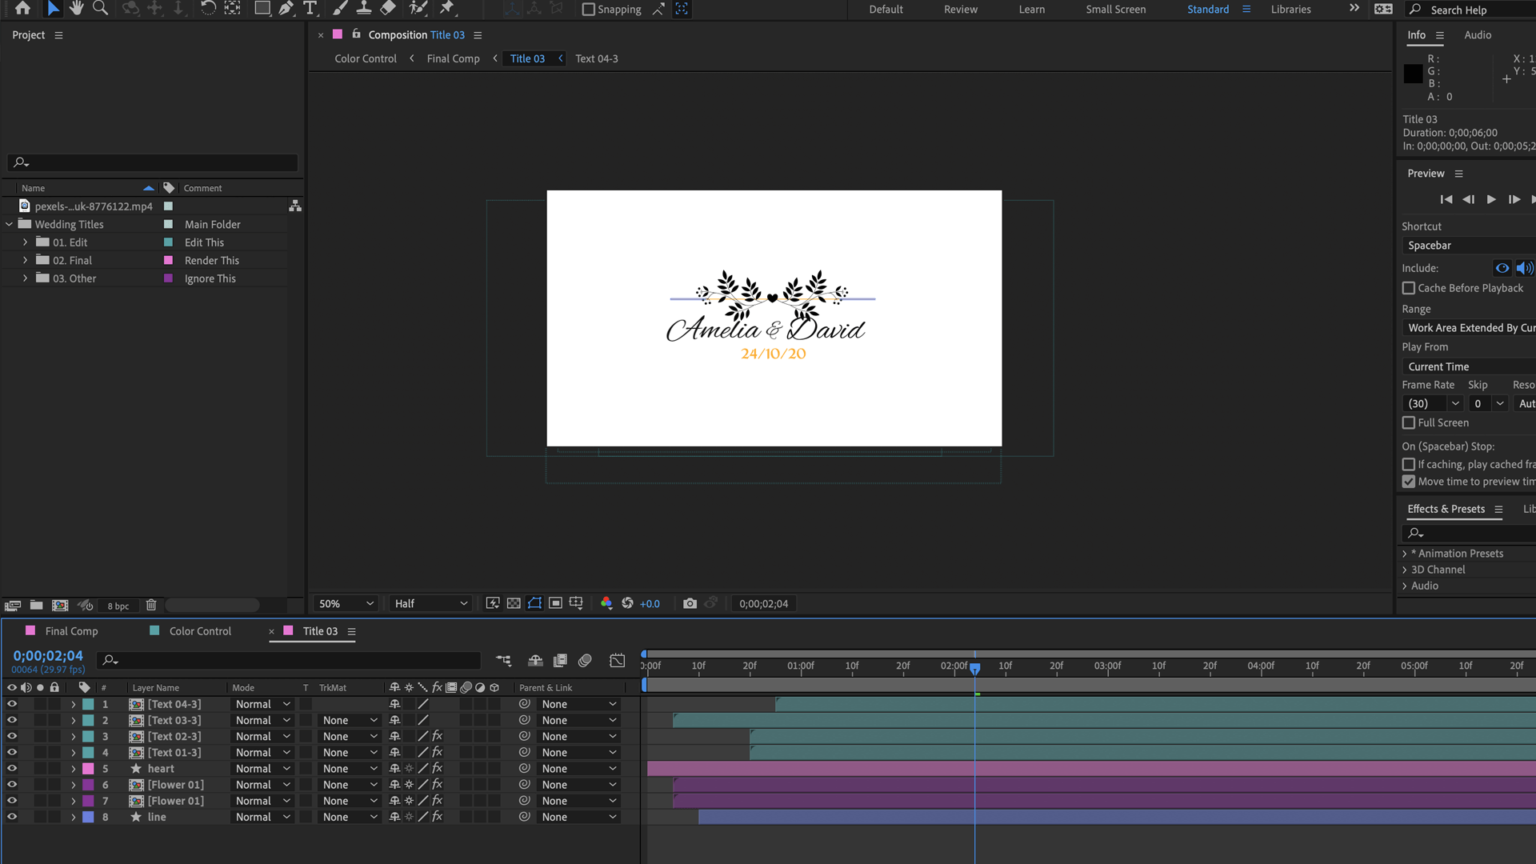Switch to the Color Control timeline tab
Screen dimensions: 1536x864
[200, 631]
